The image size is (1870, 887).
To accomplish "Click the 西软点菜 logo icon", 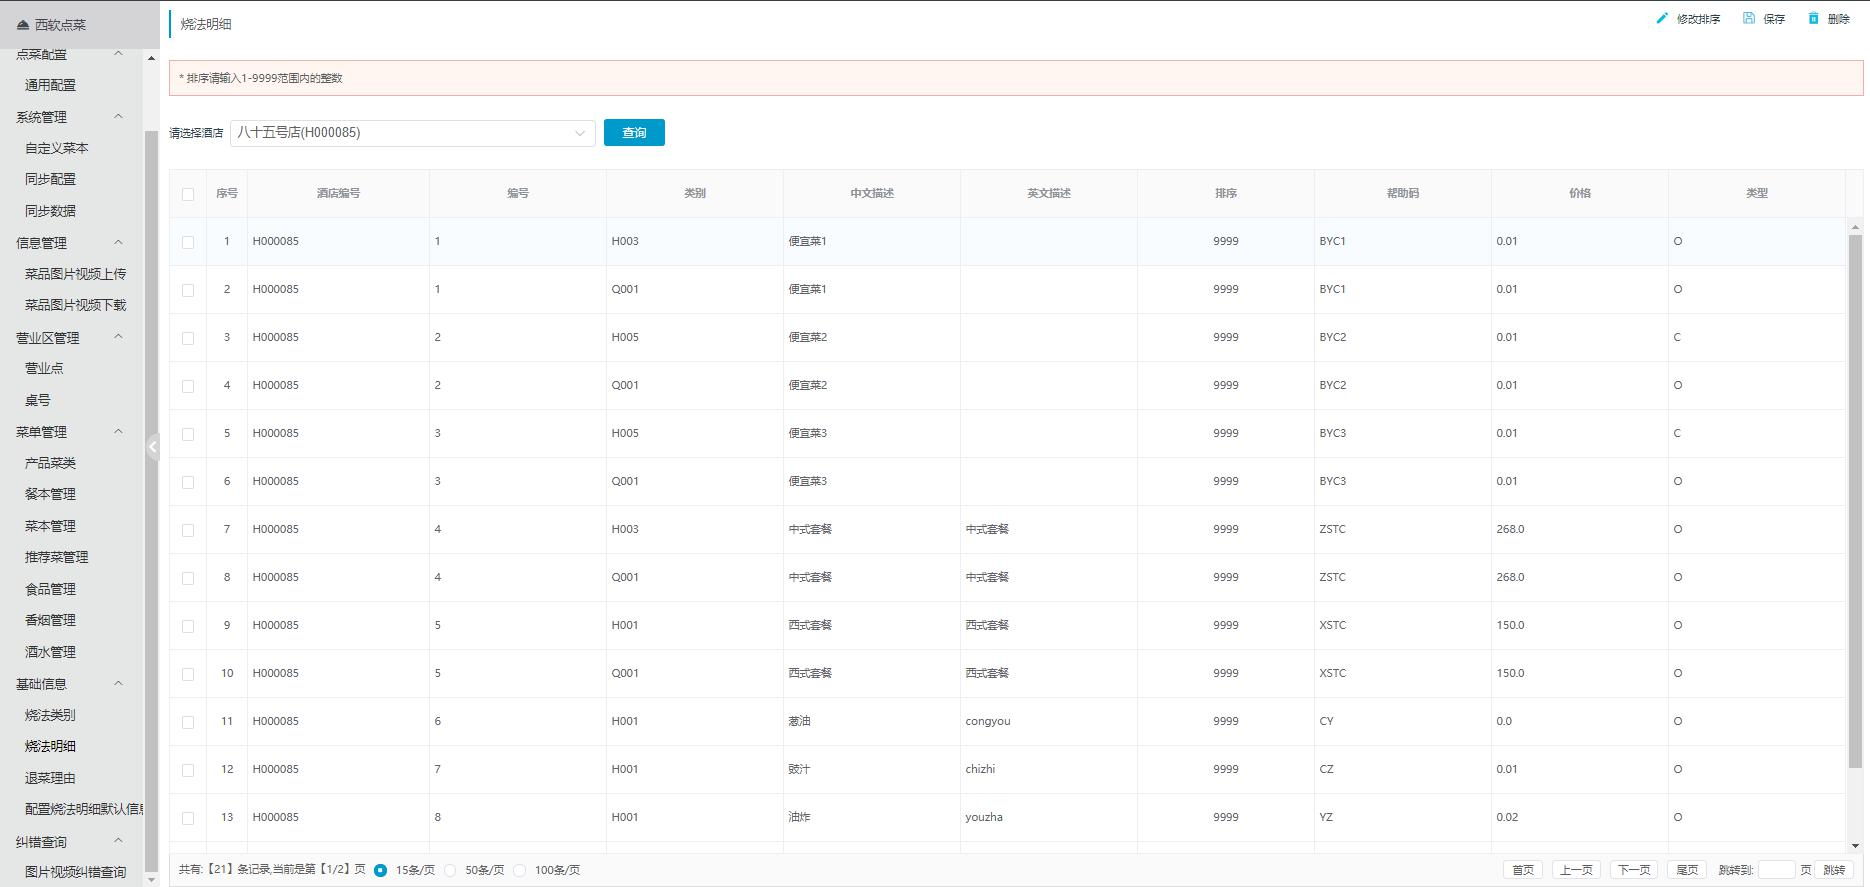I will [x=23, y=25].
